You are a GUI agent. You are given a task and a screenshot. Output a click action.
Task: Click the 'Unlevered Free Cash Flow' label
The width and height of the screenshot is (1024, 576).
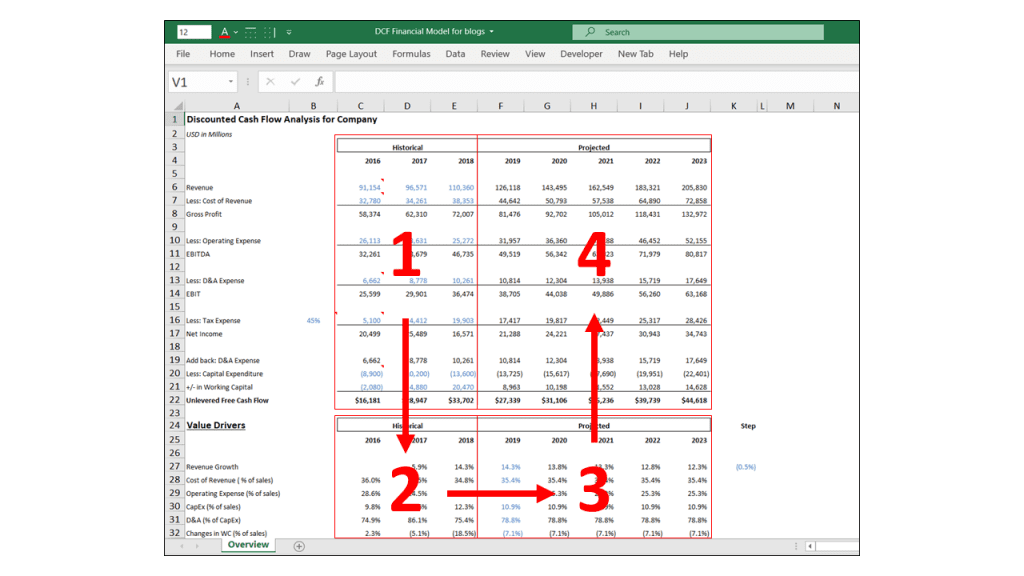pos(227,400)
